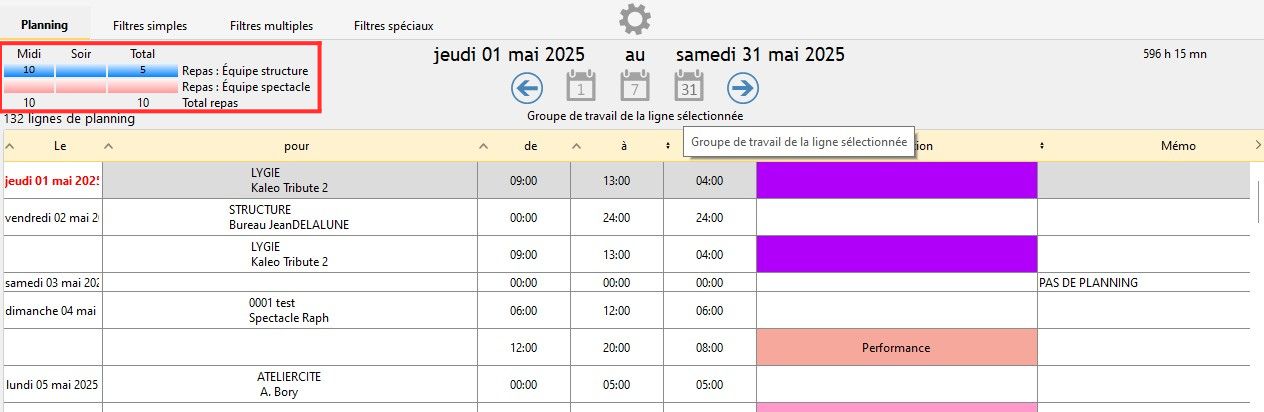Go to previous period with left arrow
Viewport: 1264px width, 412px height.
527,88
